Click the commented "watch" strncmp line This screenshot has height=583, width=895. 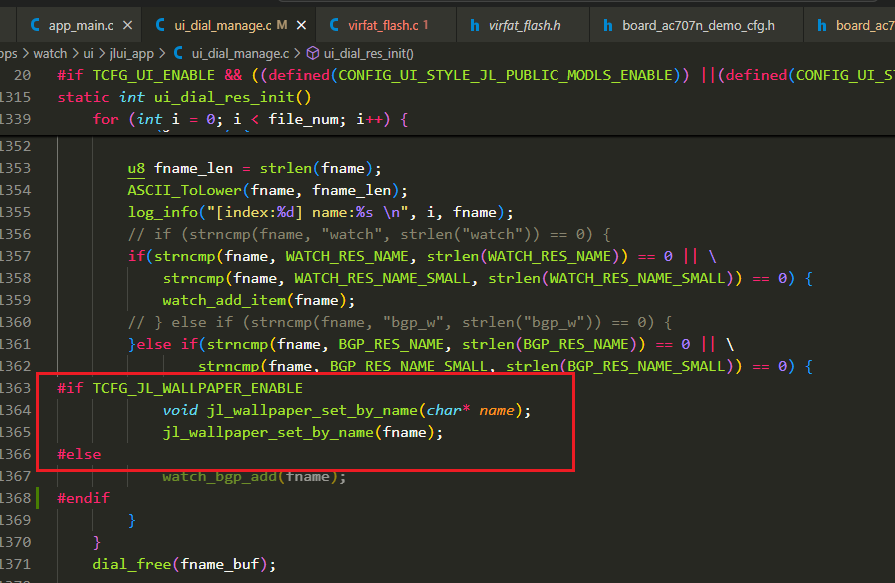coord(369,234)
